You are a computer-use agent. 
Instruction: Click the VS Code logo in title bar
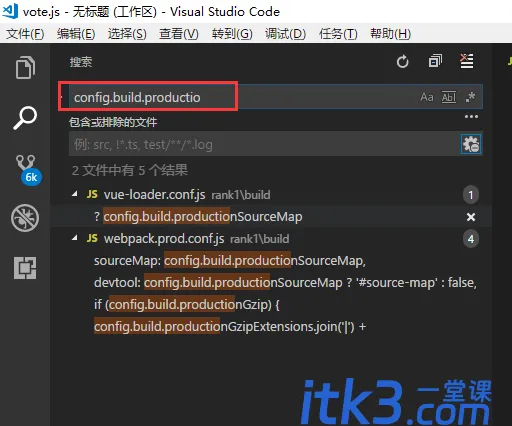pyautogui.click(x=10, y=11)
